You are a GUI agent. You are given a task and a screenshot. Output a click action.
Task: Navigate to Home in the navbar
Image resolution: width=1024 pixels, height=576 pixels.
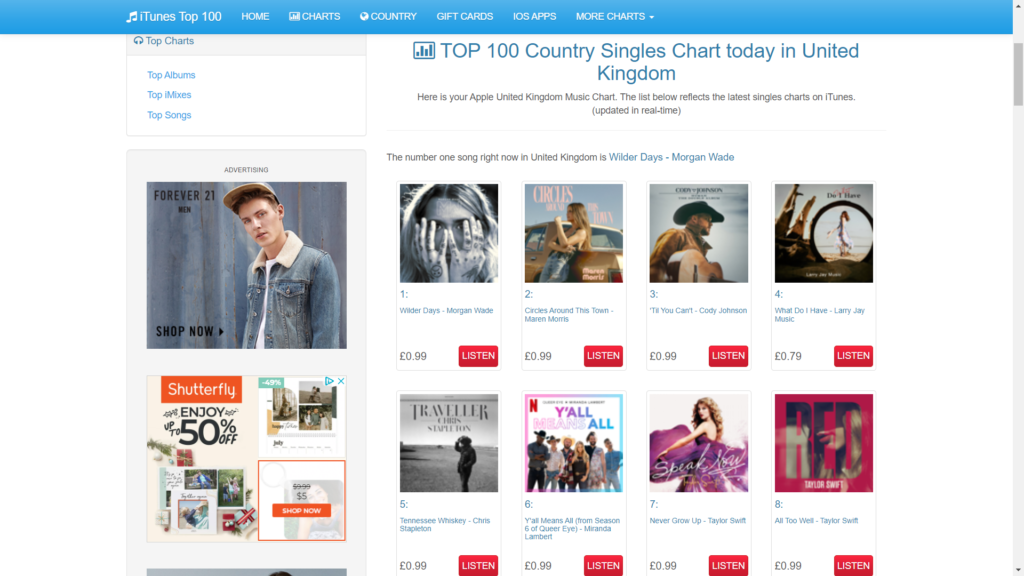[x=255, y=16]
